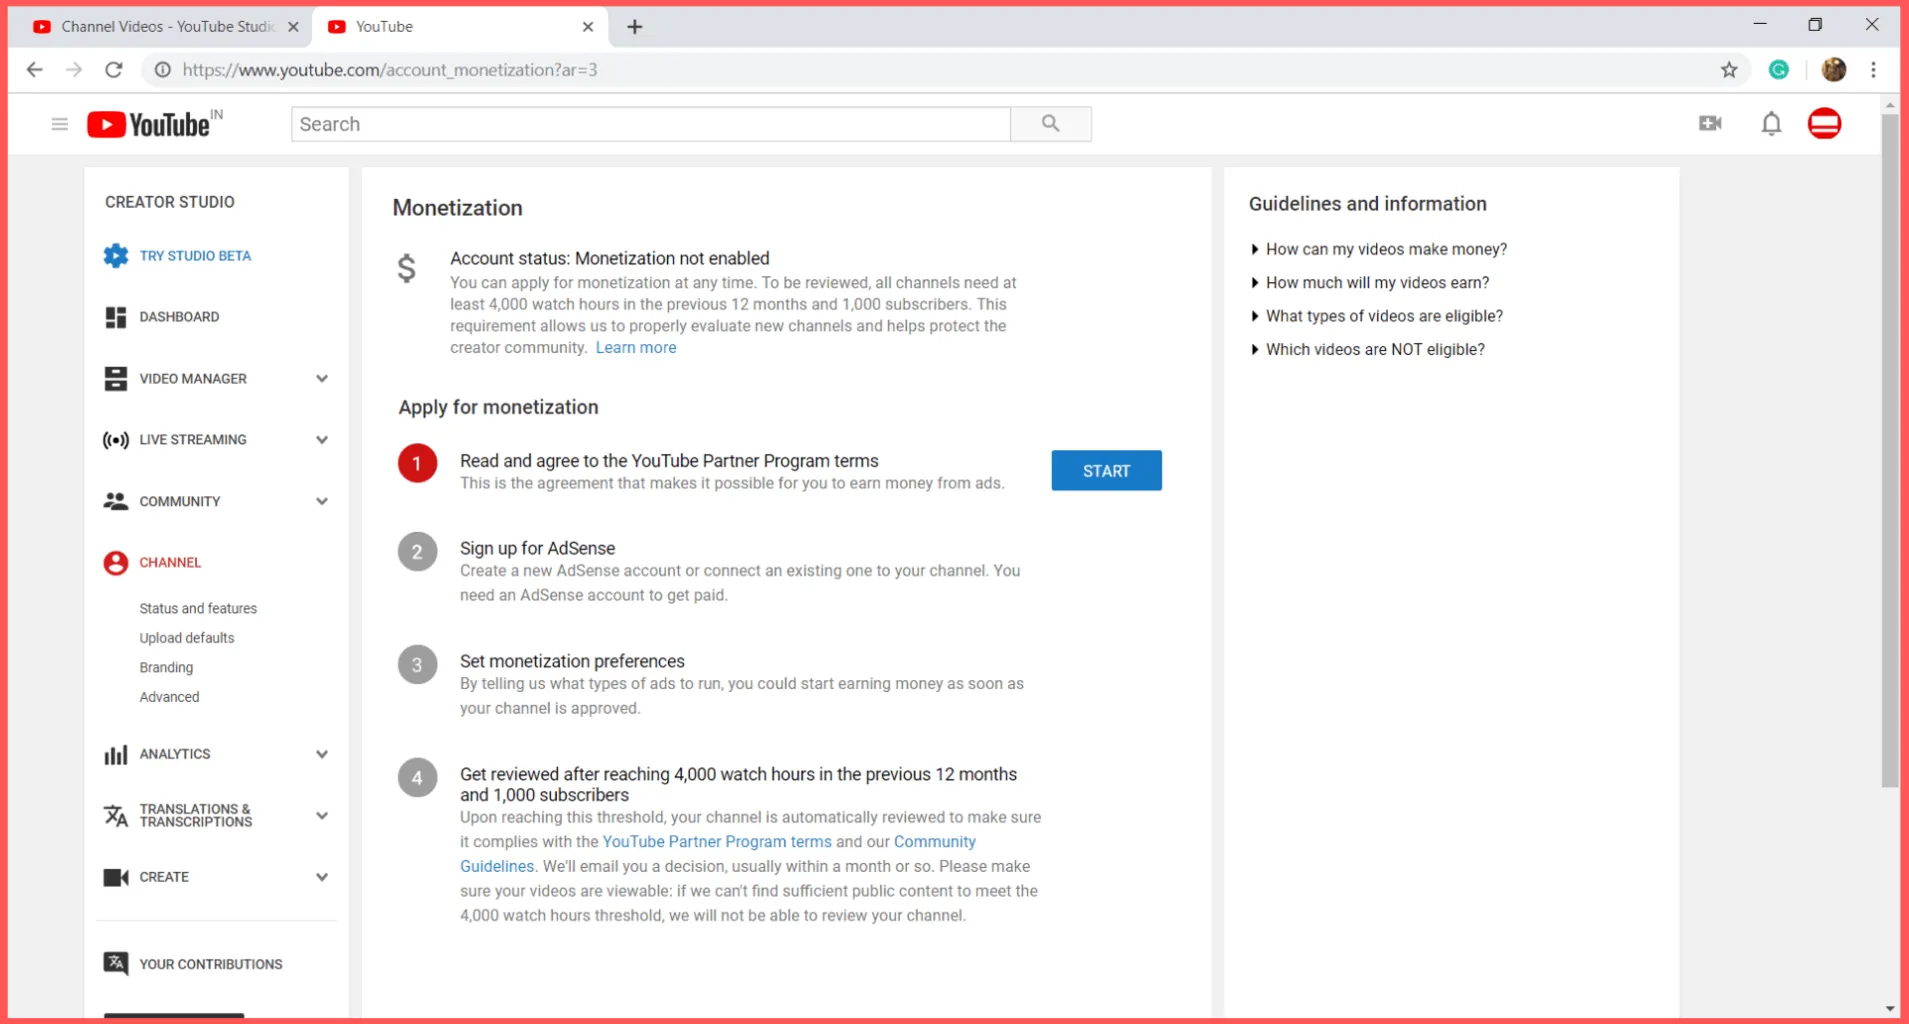Click the Try Studio Beta gear icon

click(116, 255)
